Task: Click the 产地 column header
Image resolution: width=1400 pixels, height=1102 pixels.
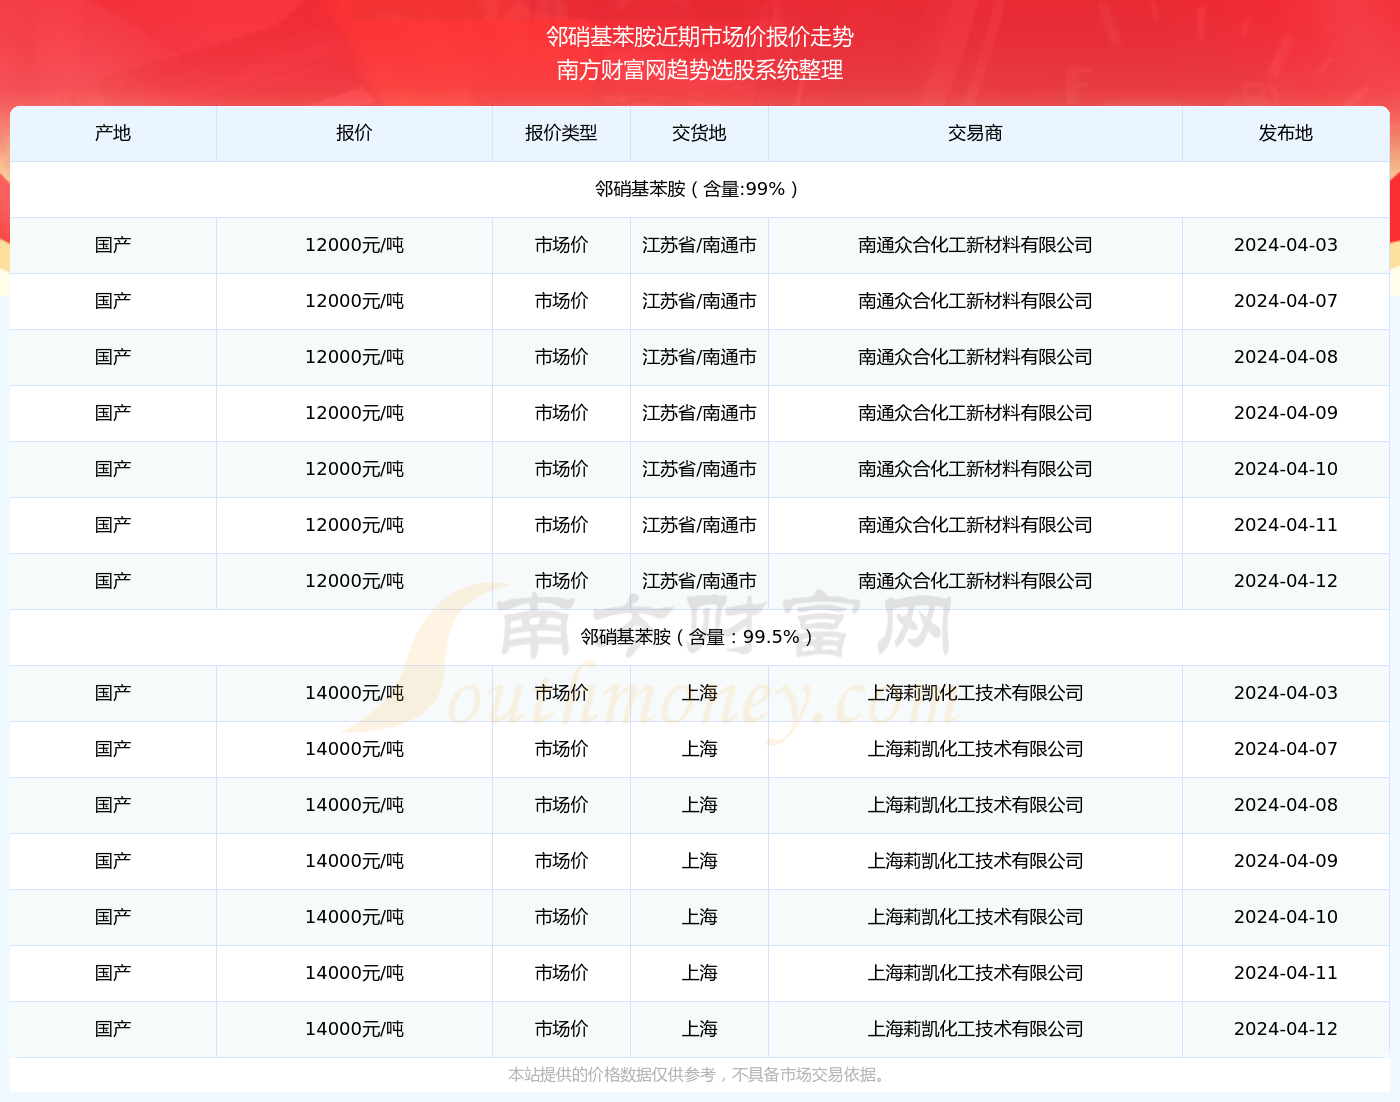Action: pyautogui.click(x=113, y=133)
